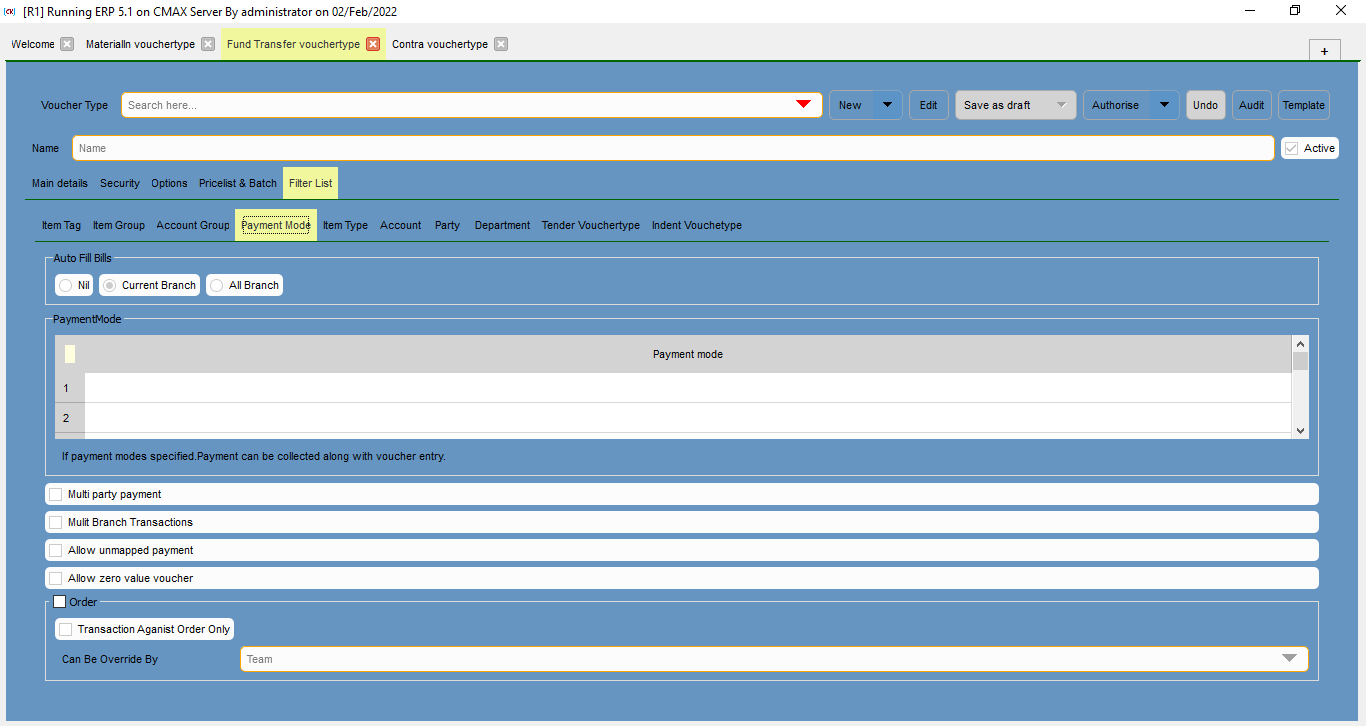The image size is (1366, 726).
Task: Click the Payment mode column header
Action: [x=688, y=354]
